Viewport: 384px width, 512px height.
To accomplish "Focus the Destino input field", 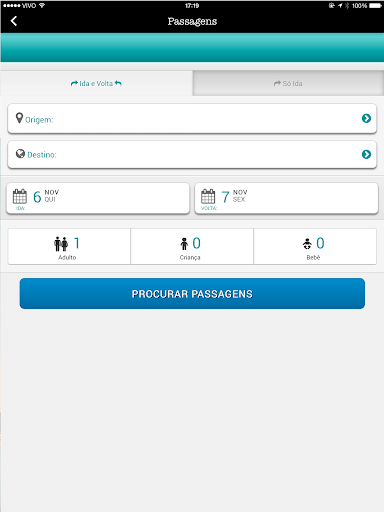I will click(192, 155).
